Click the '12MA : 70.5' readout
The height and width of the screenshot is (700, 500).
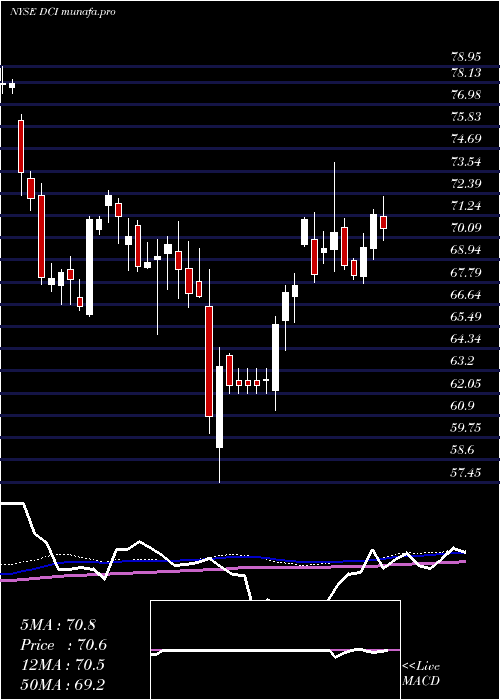pos(62,665)
